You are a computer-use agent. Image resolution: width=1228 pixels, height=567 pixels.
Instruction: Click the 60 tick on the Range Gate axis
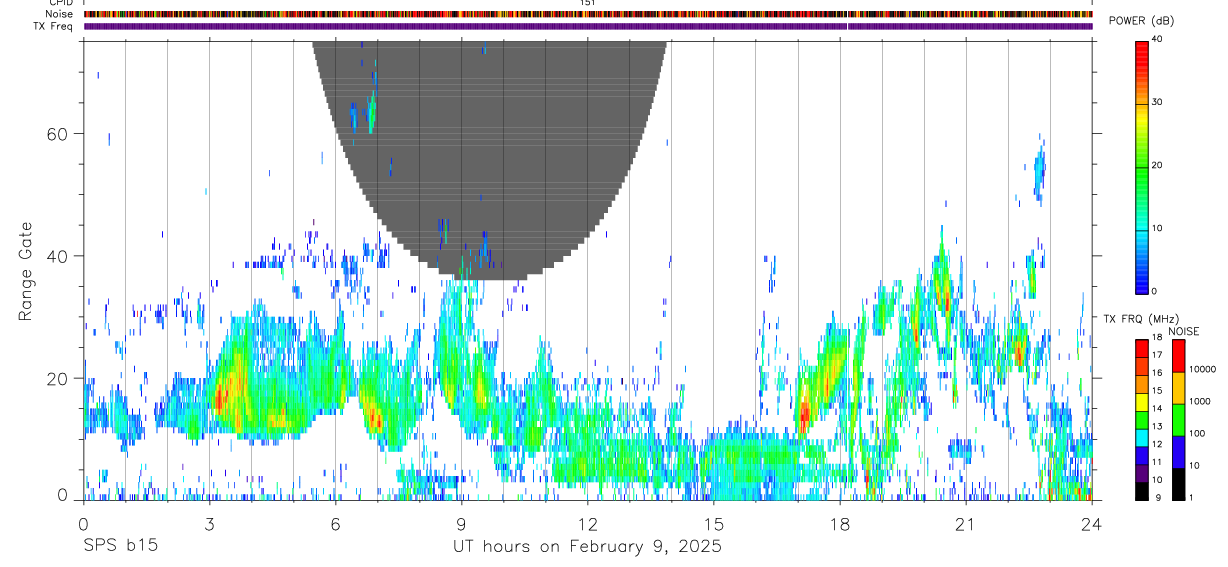(x=59, y=133)
